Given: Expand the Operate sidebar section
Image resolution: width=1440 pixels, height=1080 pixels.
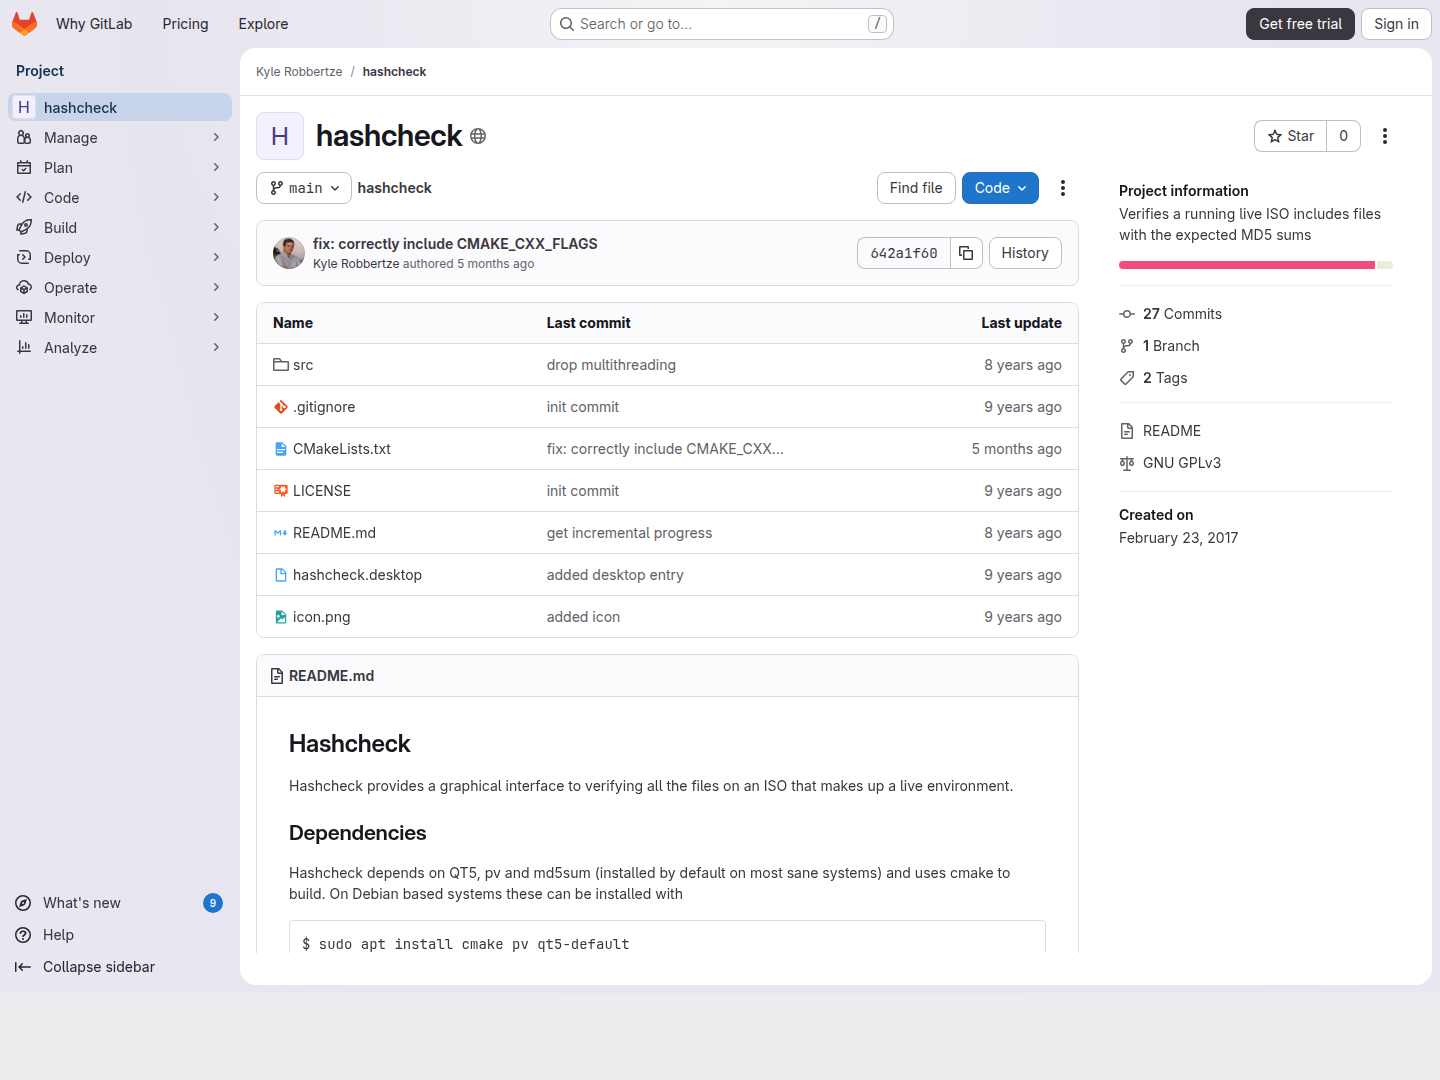Looking at the screenshot, I should 120,288.
